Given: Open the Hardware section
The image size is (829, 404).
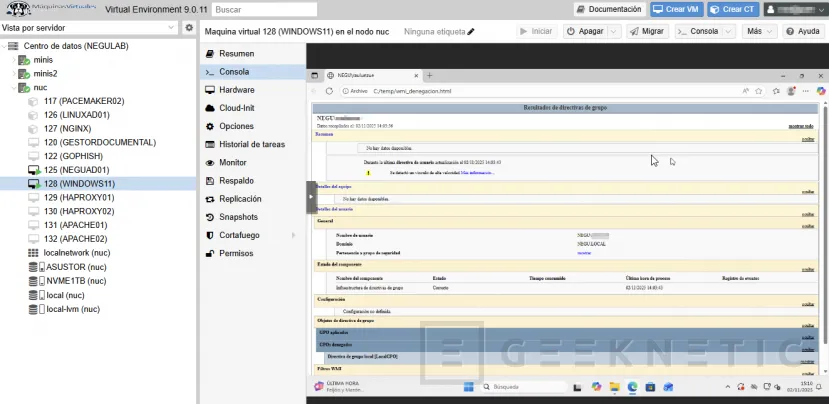Looking at the screenshot, I should pos(236,90).
